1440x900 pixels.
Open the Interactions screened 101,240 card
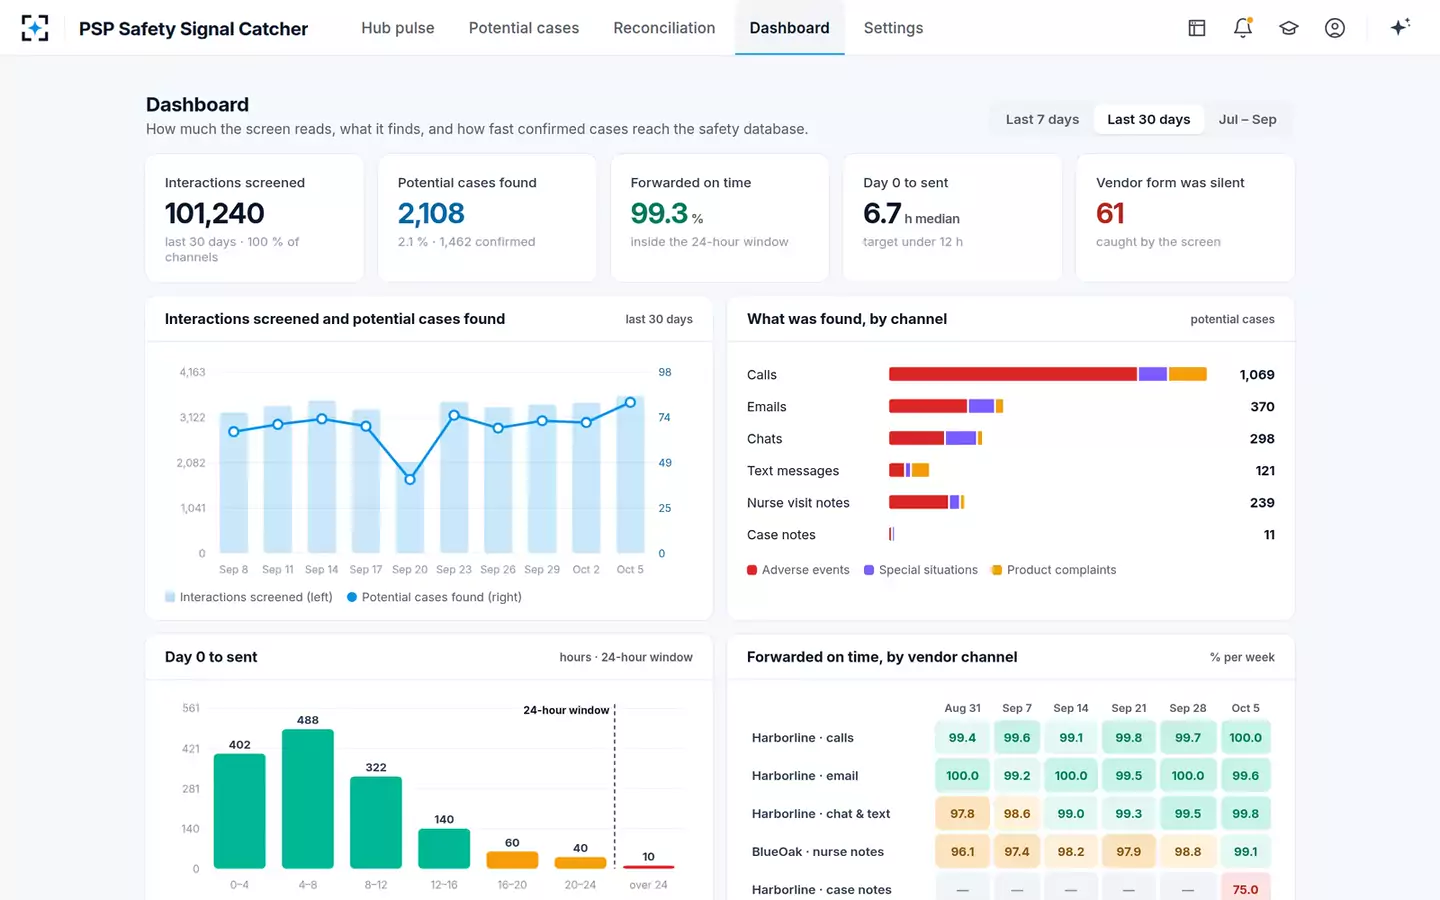click(255, 218)
